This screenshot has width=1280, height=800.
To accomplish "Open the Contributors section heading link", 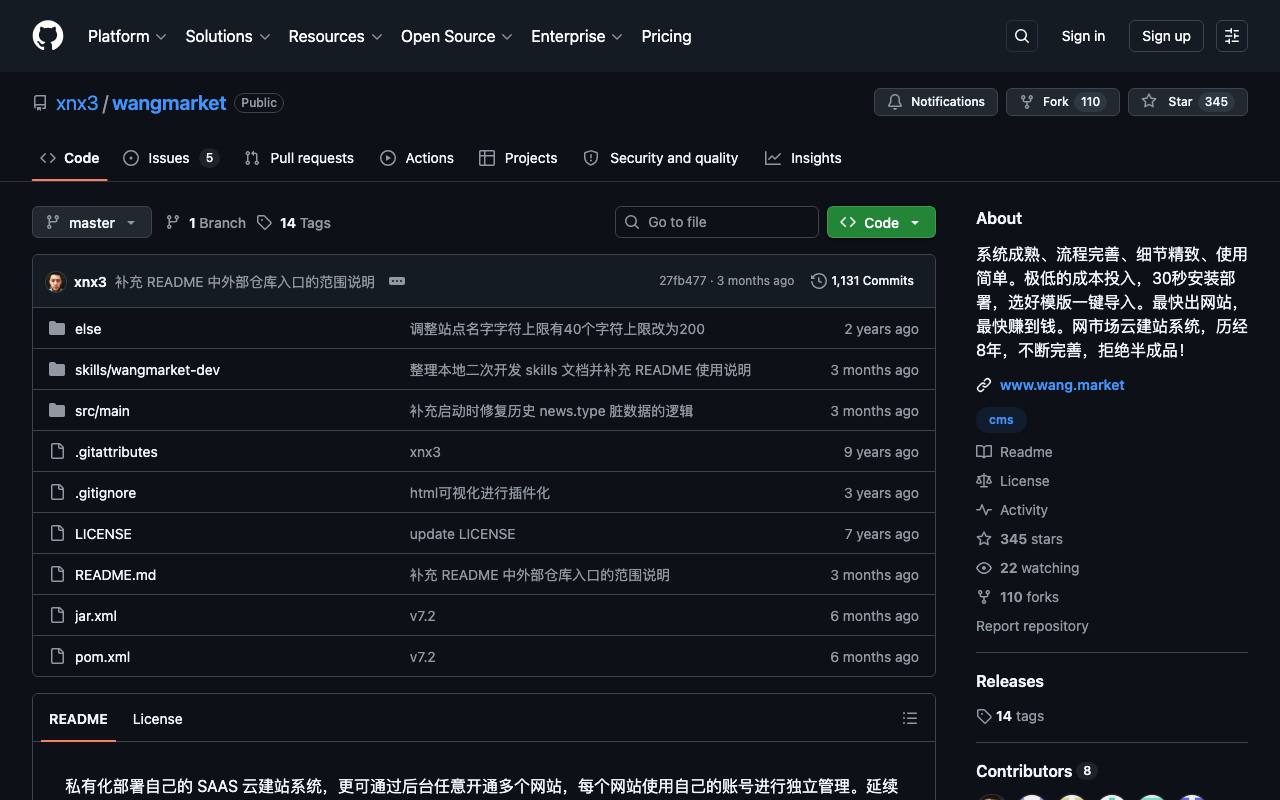I will click(1036, 771).
